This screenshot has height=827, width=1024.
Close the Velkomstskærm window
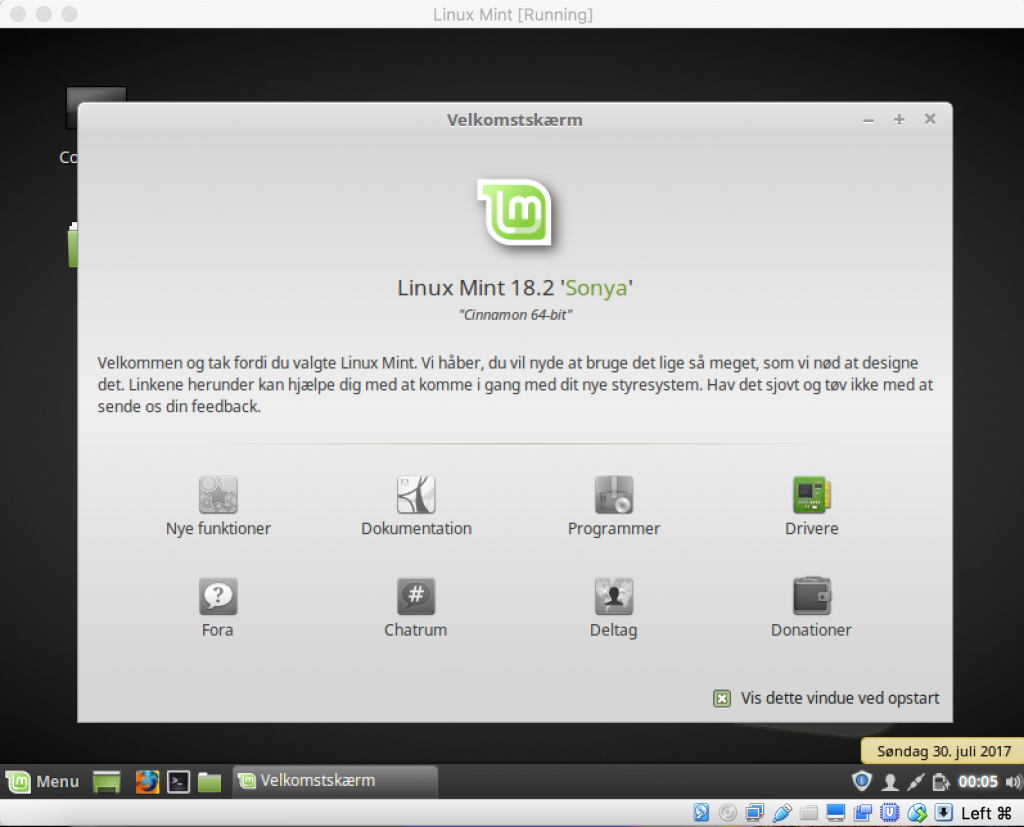click(x=930, y=119)
